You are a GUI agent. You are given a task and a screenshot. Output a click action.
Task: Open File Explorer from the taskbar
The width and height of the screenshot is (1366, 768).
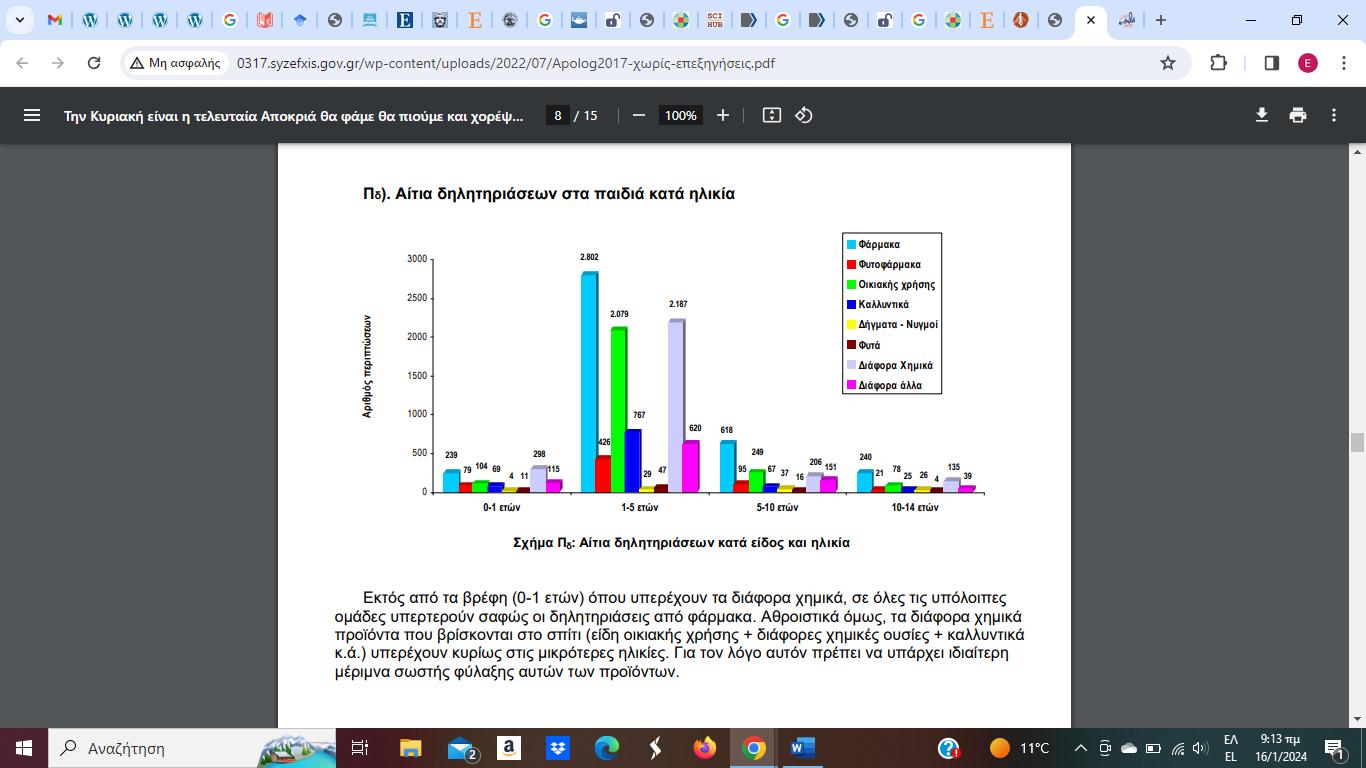(x=410, y=748)
